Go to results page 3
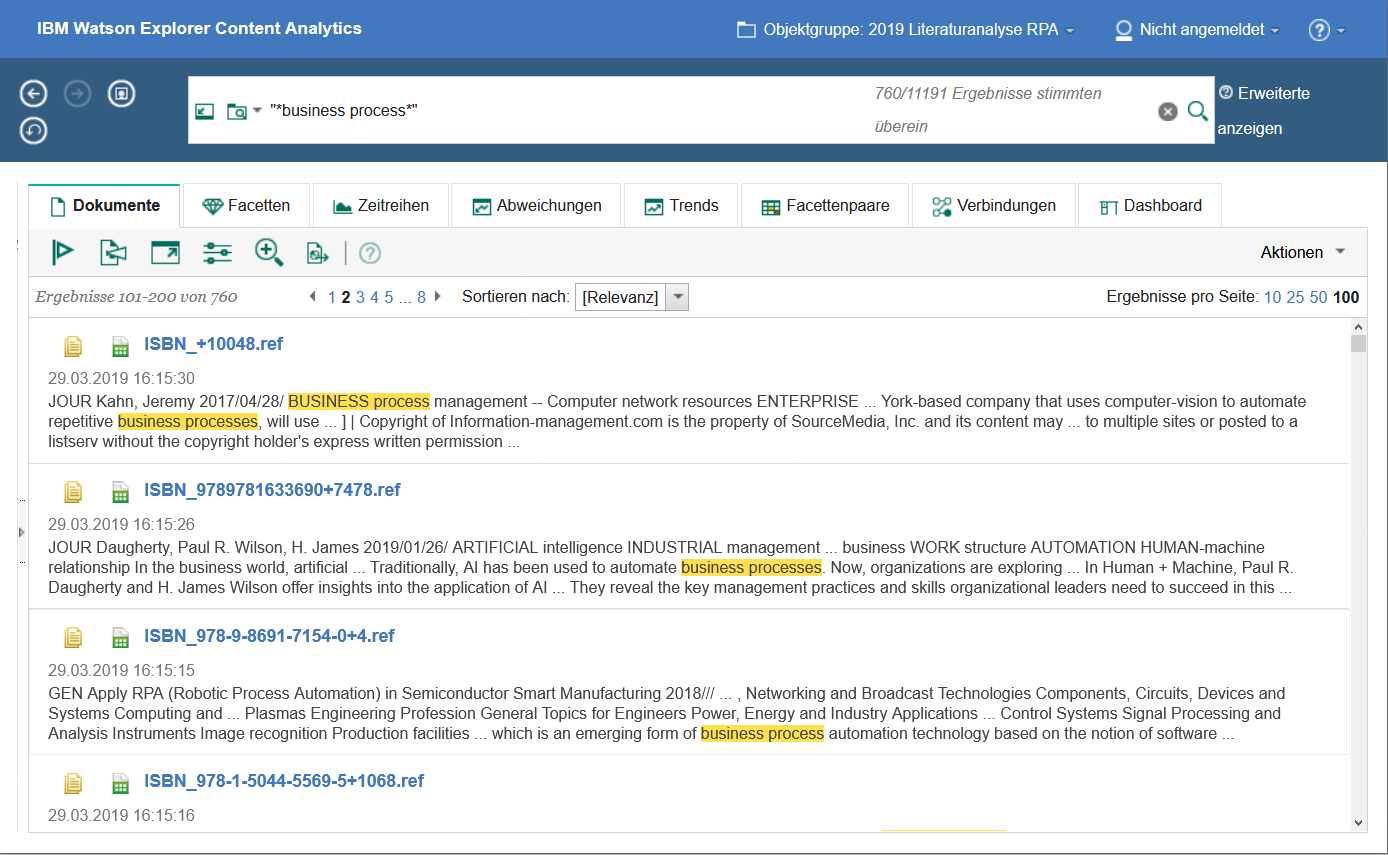This screenshot has height=855, width=1388. 360,297
